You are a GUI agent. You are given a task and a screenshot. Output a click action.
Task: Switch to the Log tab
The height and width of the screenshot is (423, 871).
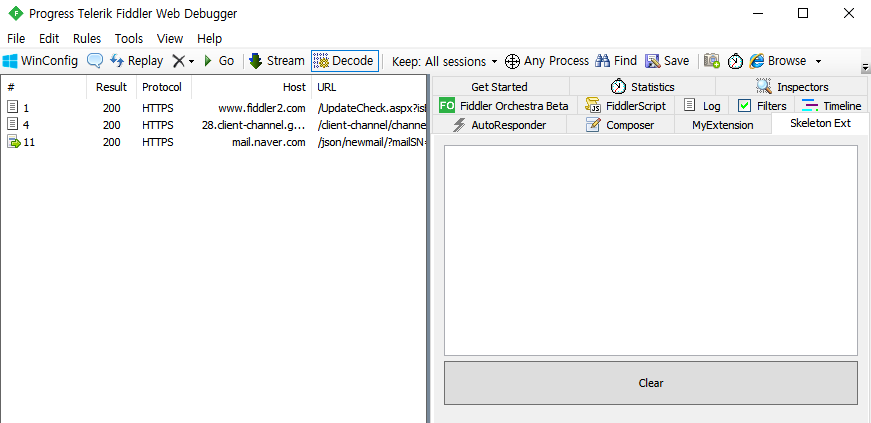[x=702, y=106]
